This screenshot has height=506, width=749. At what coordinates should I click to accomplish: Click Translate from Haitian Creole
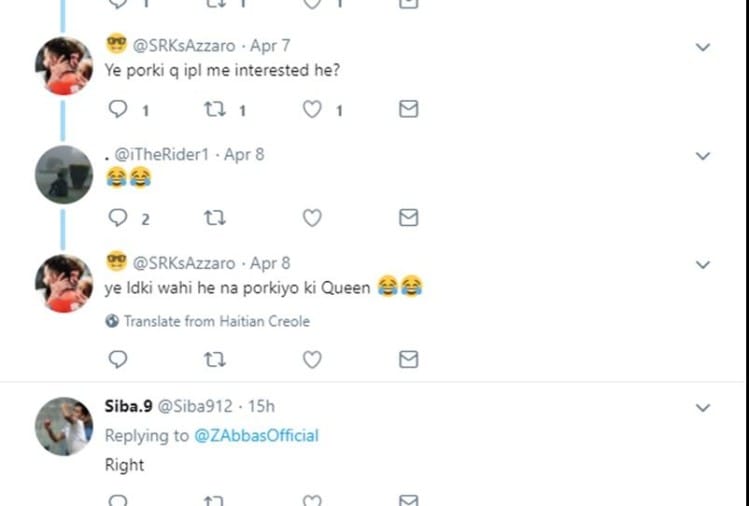tap(216, 321)
